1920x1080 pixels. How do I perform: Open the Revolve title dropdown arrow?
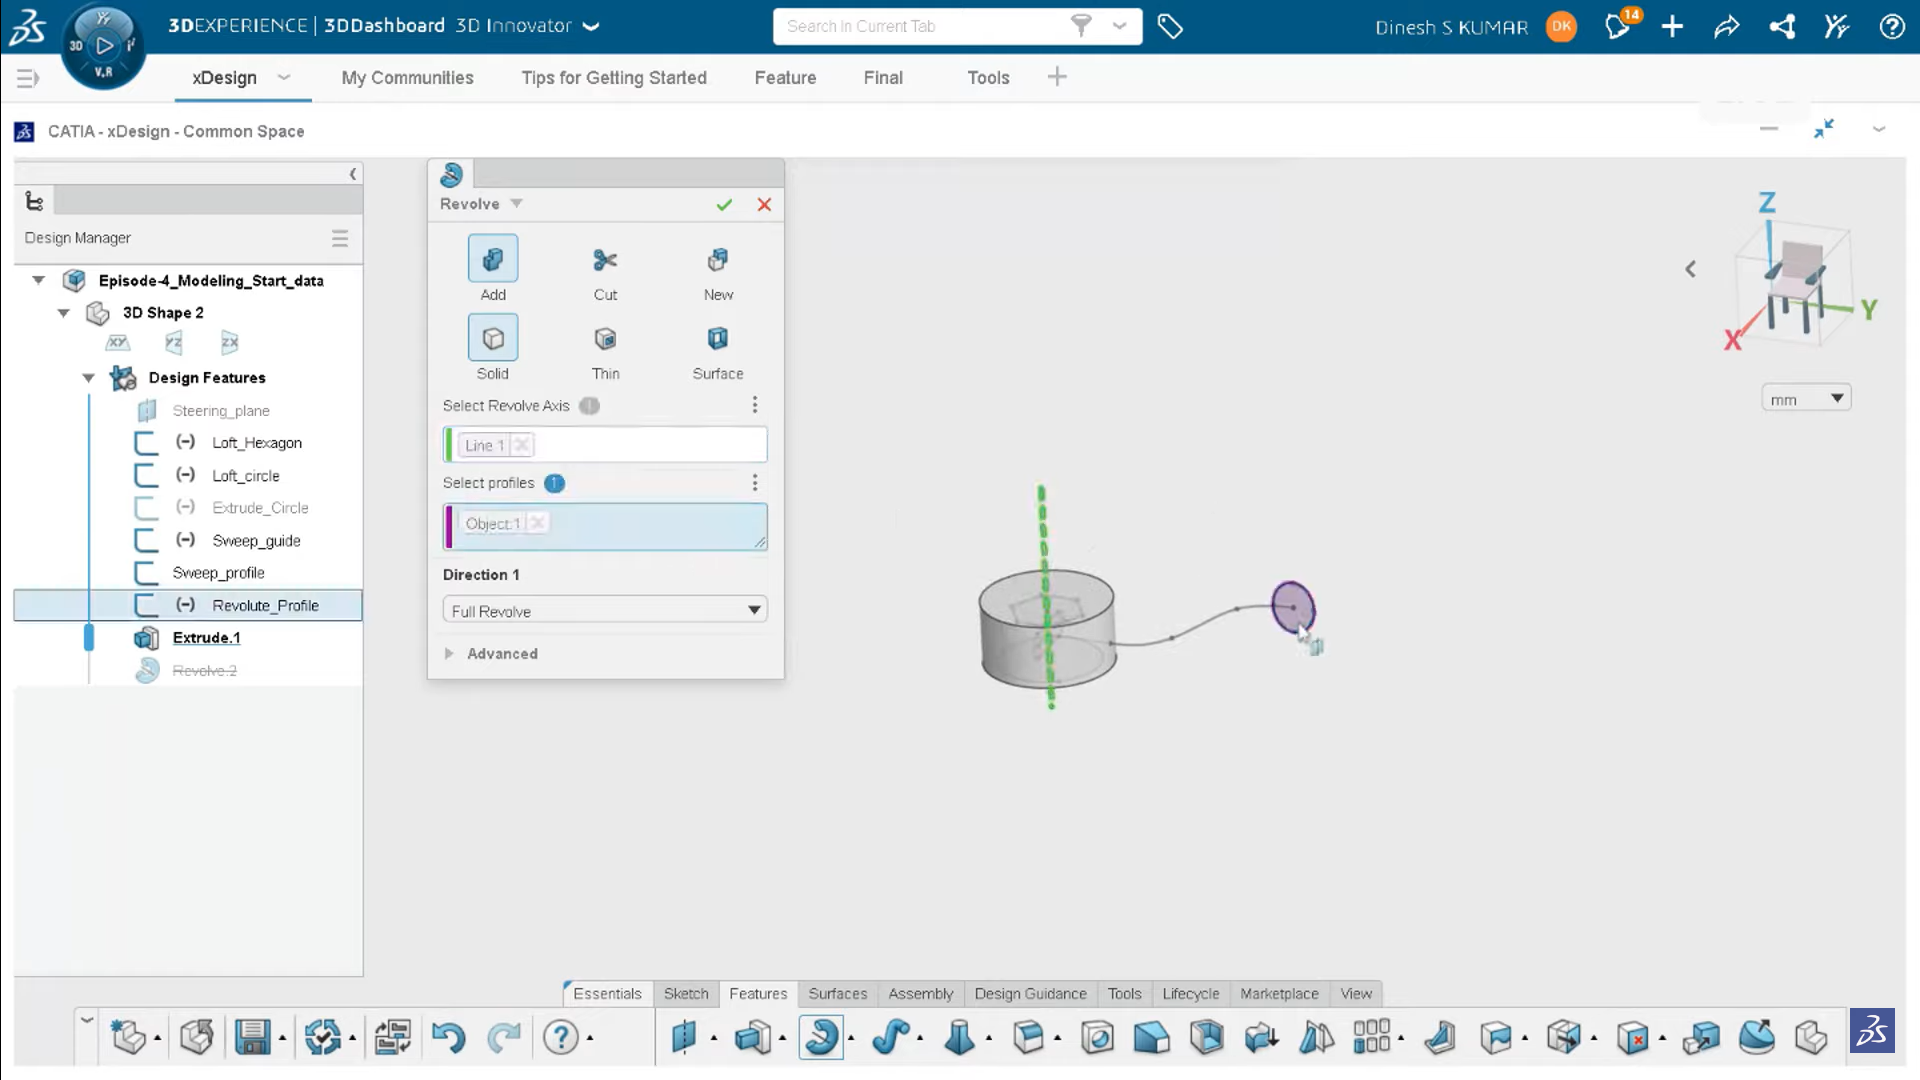click(517, 203)
